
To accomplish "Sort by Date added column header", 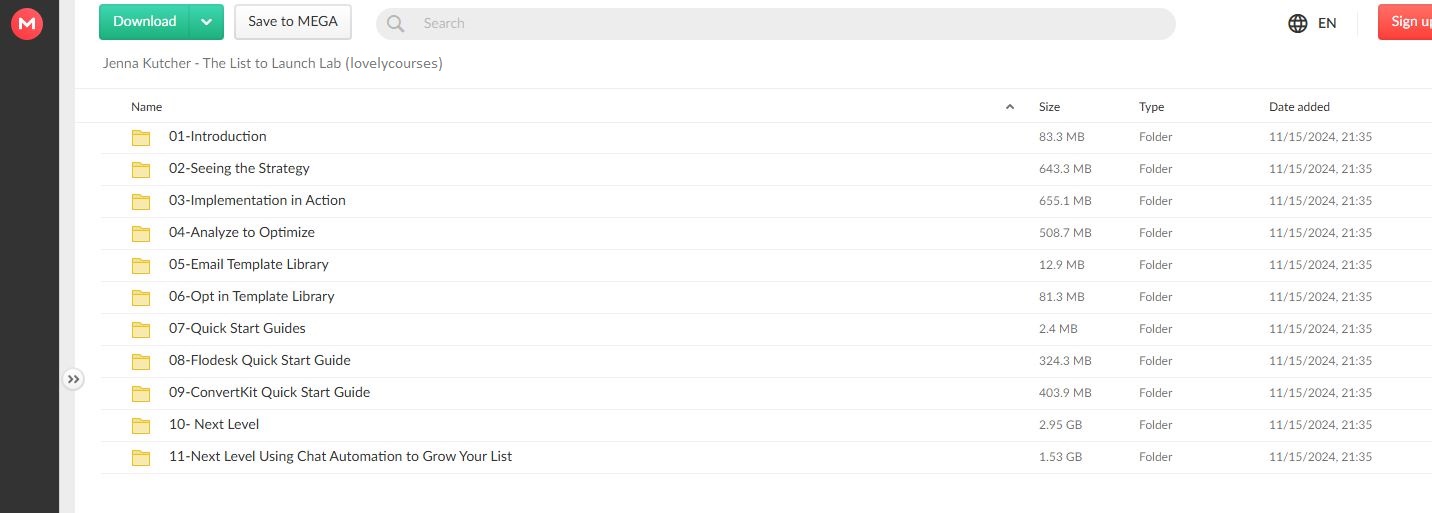I will point(1299,107).
